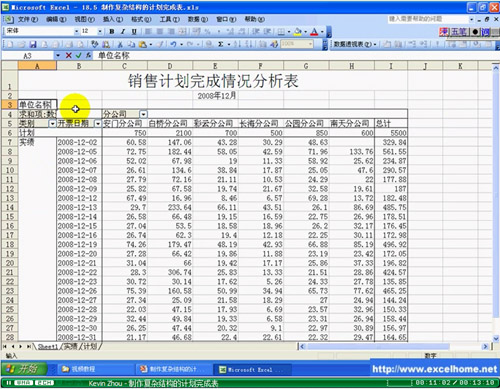
Task: Click the Percent Style icon
Action: pyautogui.click(x=207, y=32)
